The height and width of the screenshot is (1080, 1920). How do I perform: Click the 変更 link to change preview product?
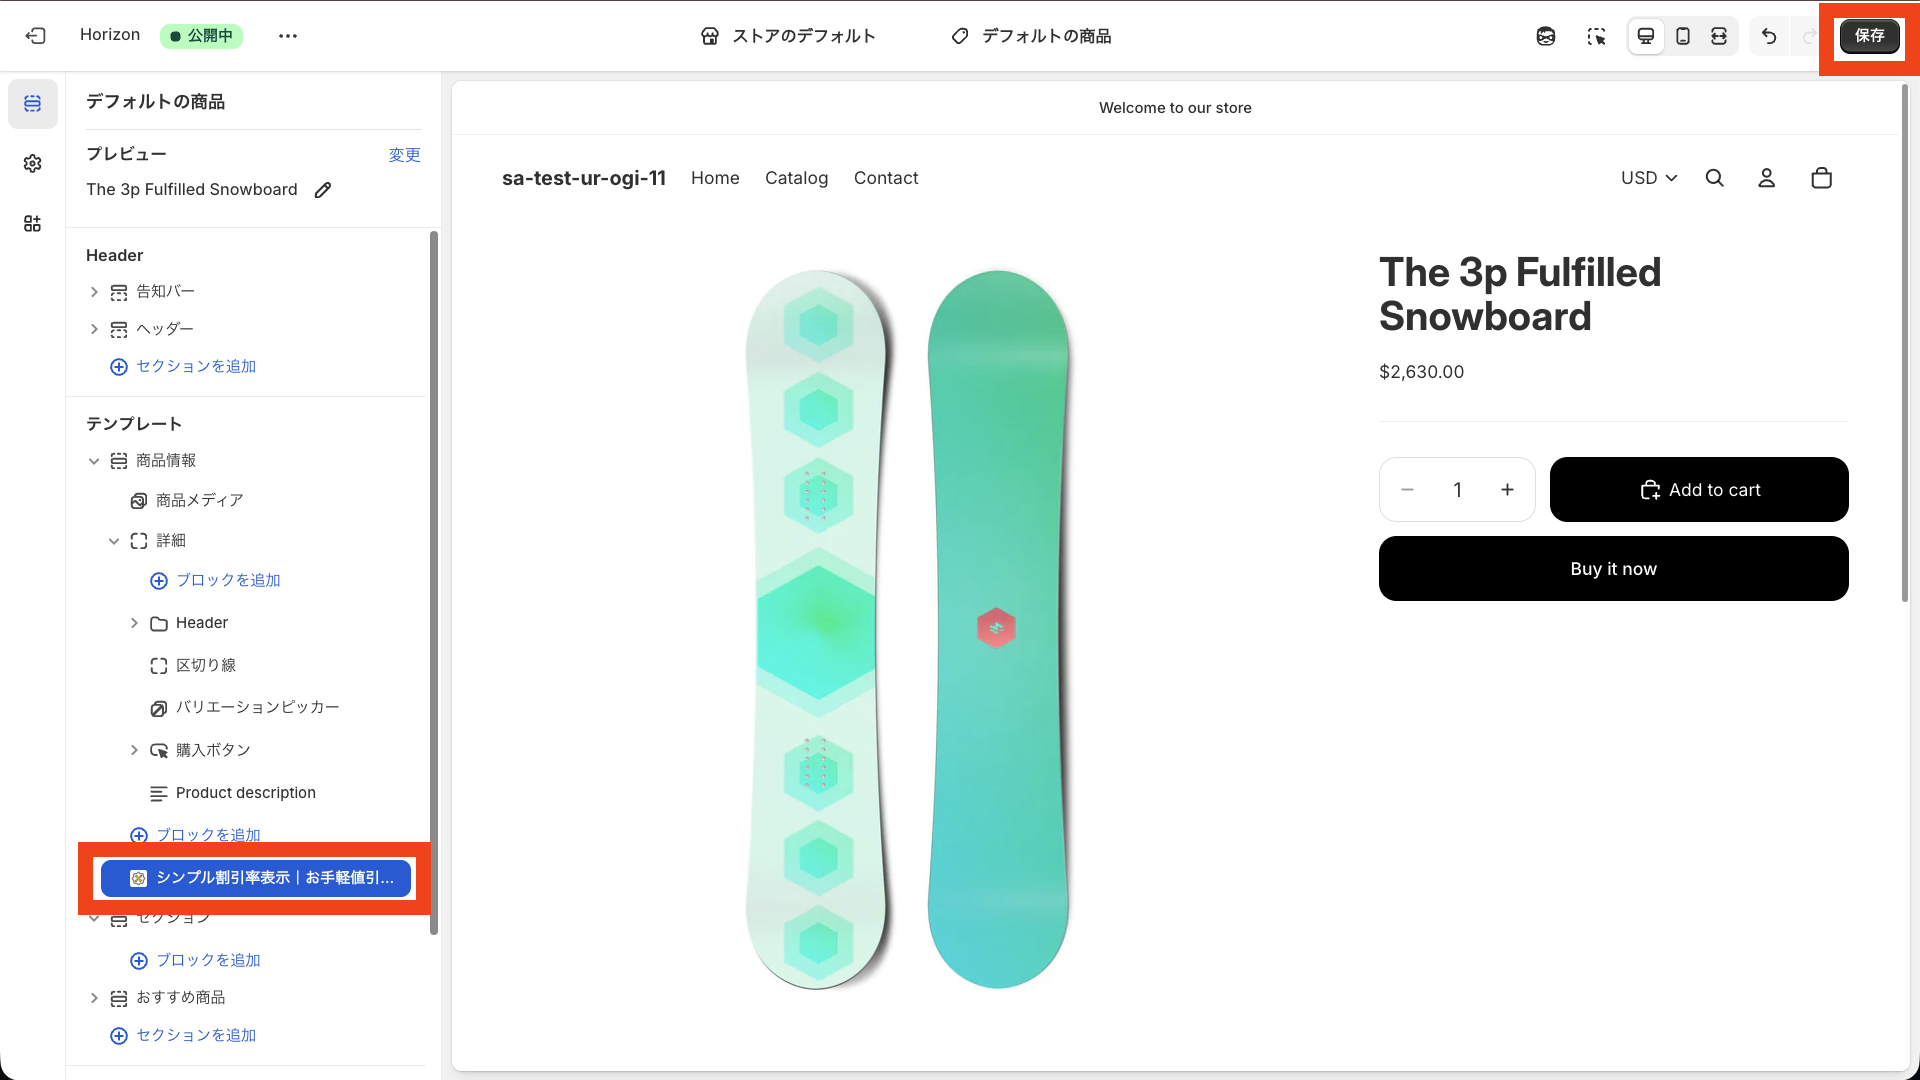click(404, 154)
